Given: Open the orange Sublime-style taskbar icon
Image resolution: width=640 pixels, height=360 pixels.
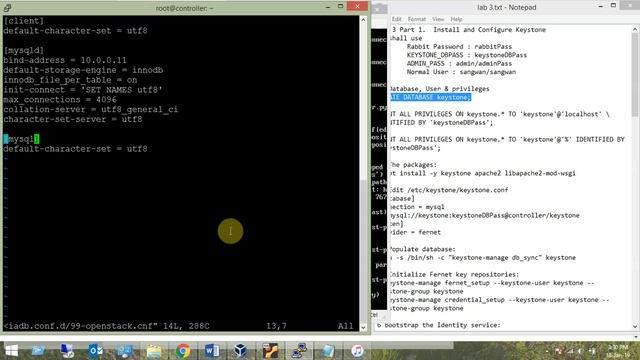Looking at the screenshot, I should 270,351.
